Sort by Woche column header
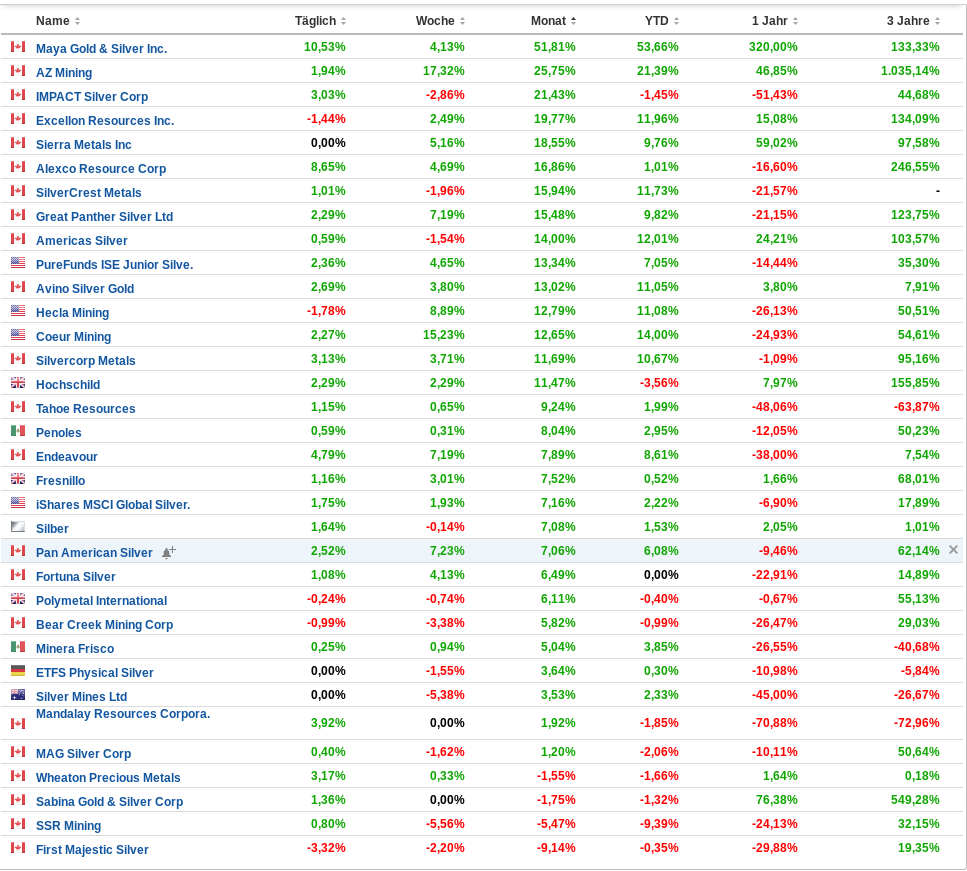 (440, 21)
